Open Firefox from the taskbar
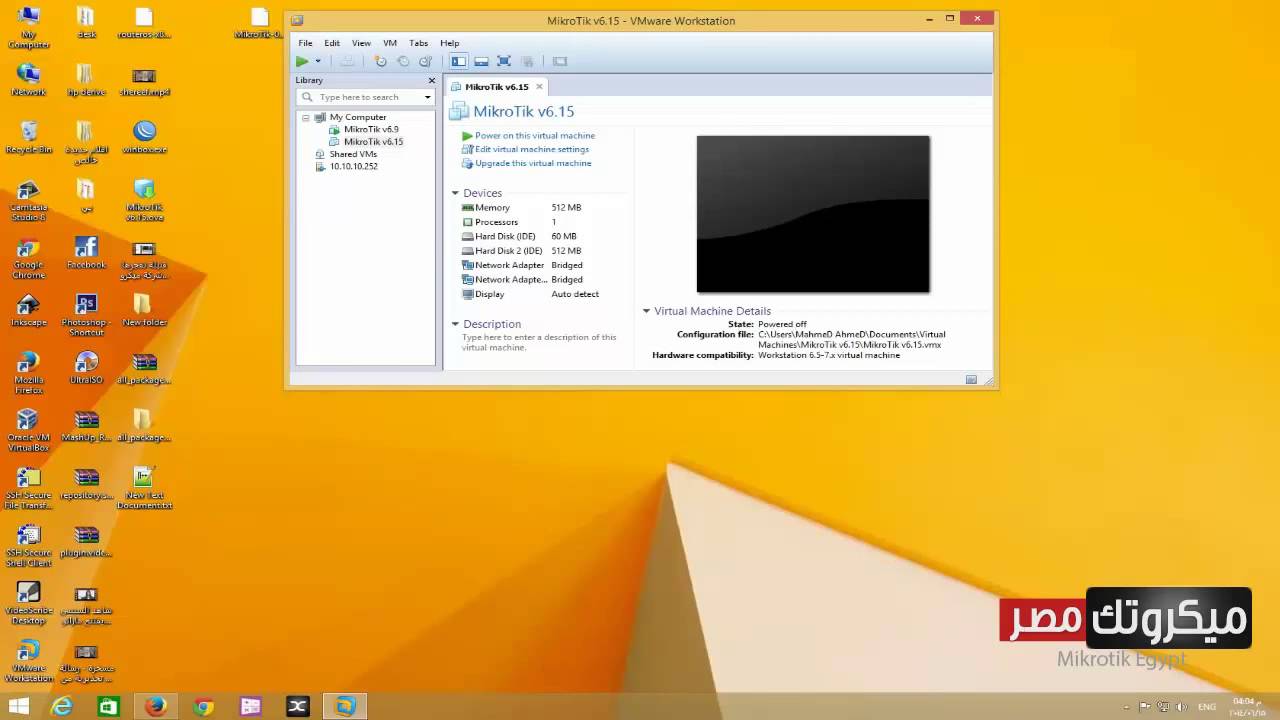This screenshot has width=1280, height=720. tap(155, 707)
